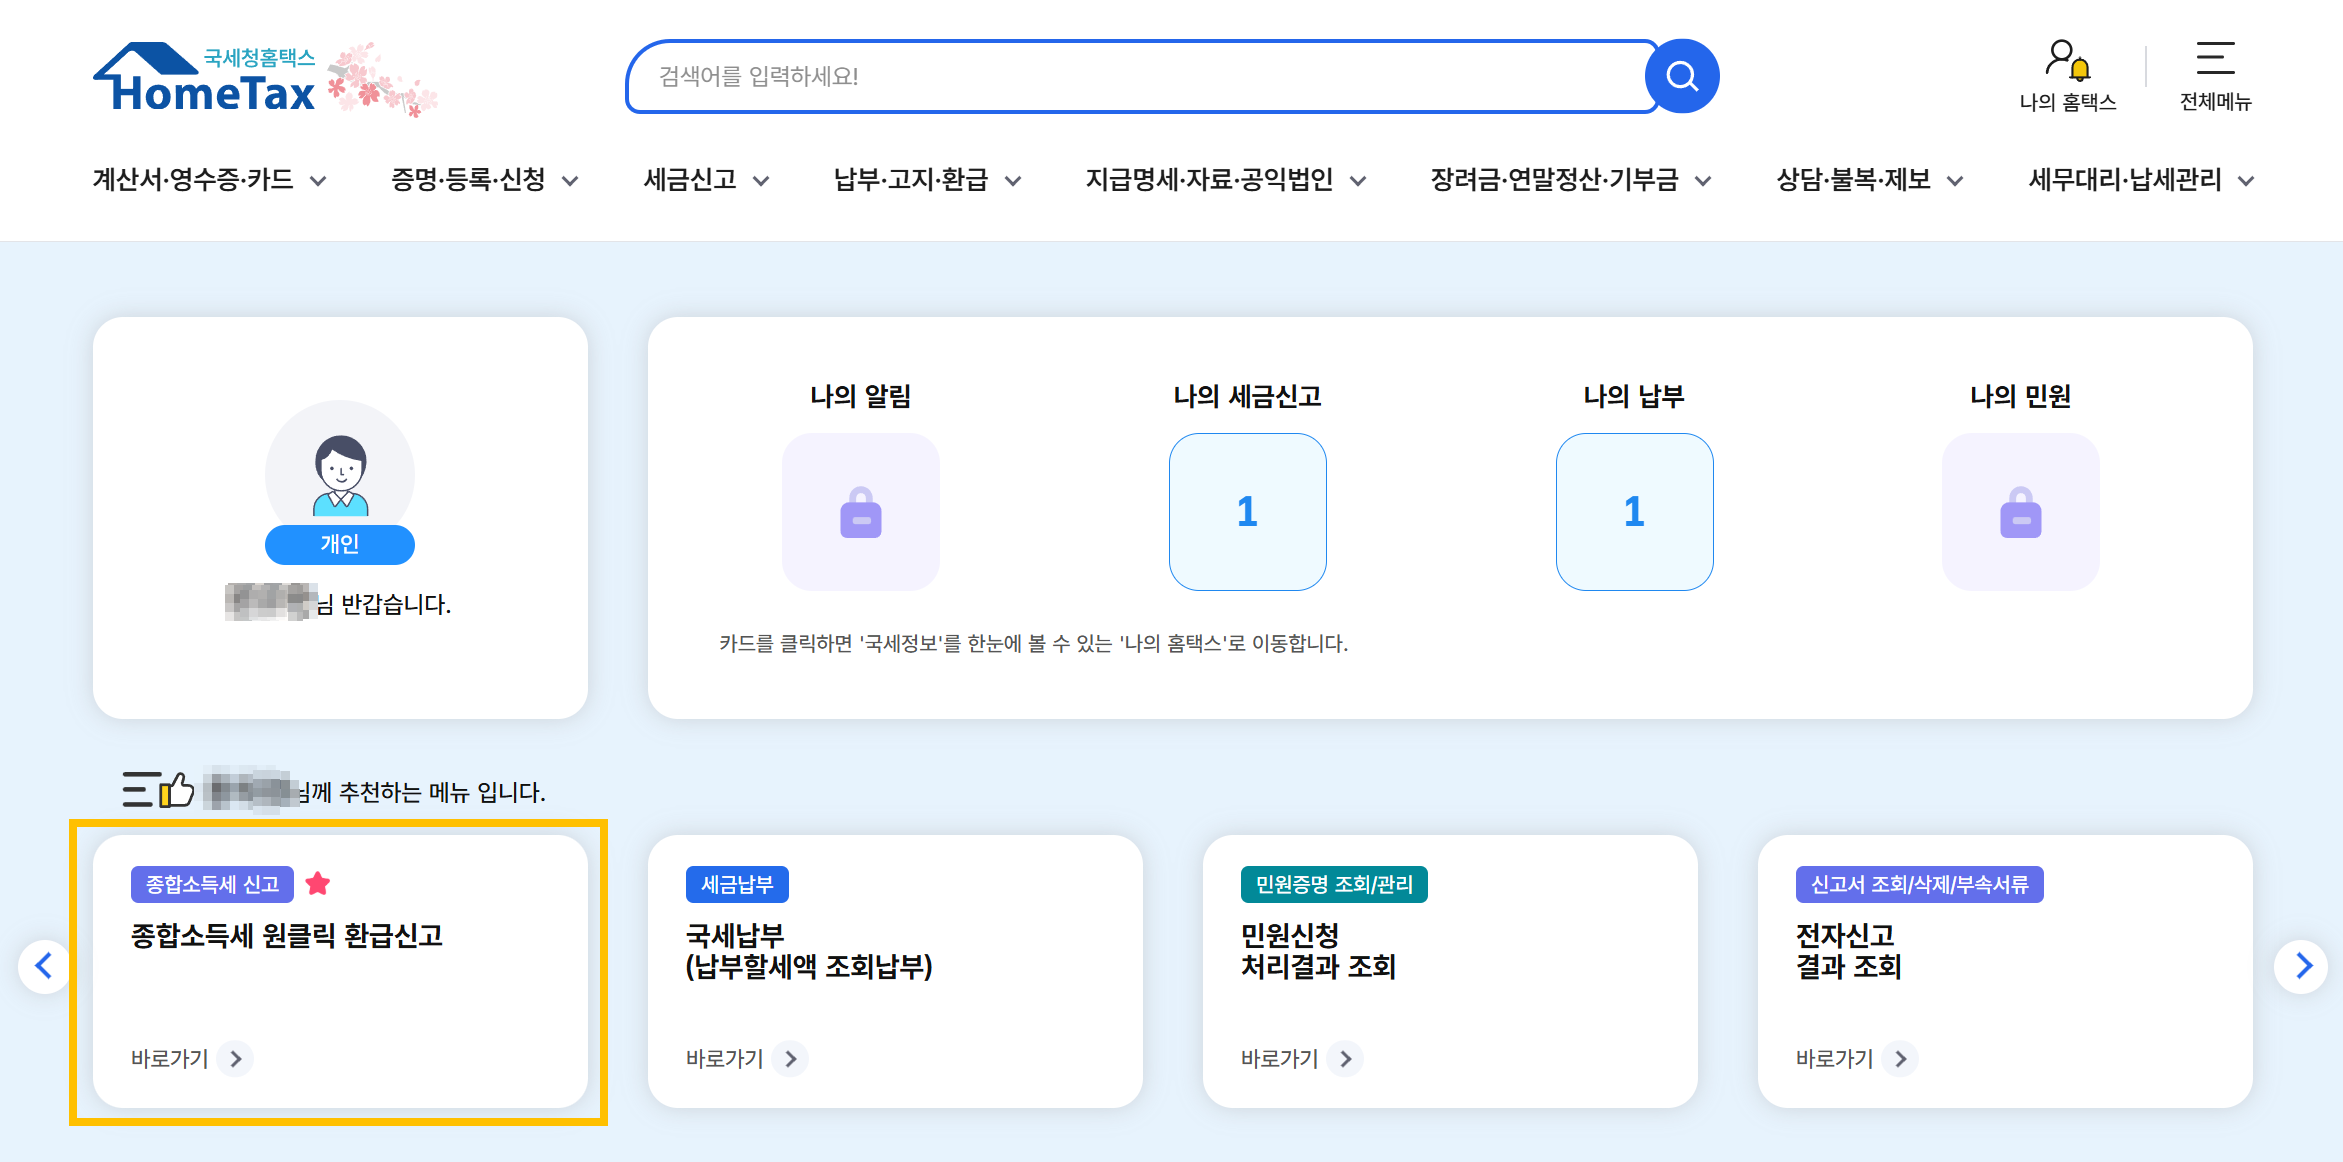This screenshot has width=2343, height=1162.
Task: Open 나의 홈택스 user icon
Action: [2066, 60]
